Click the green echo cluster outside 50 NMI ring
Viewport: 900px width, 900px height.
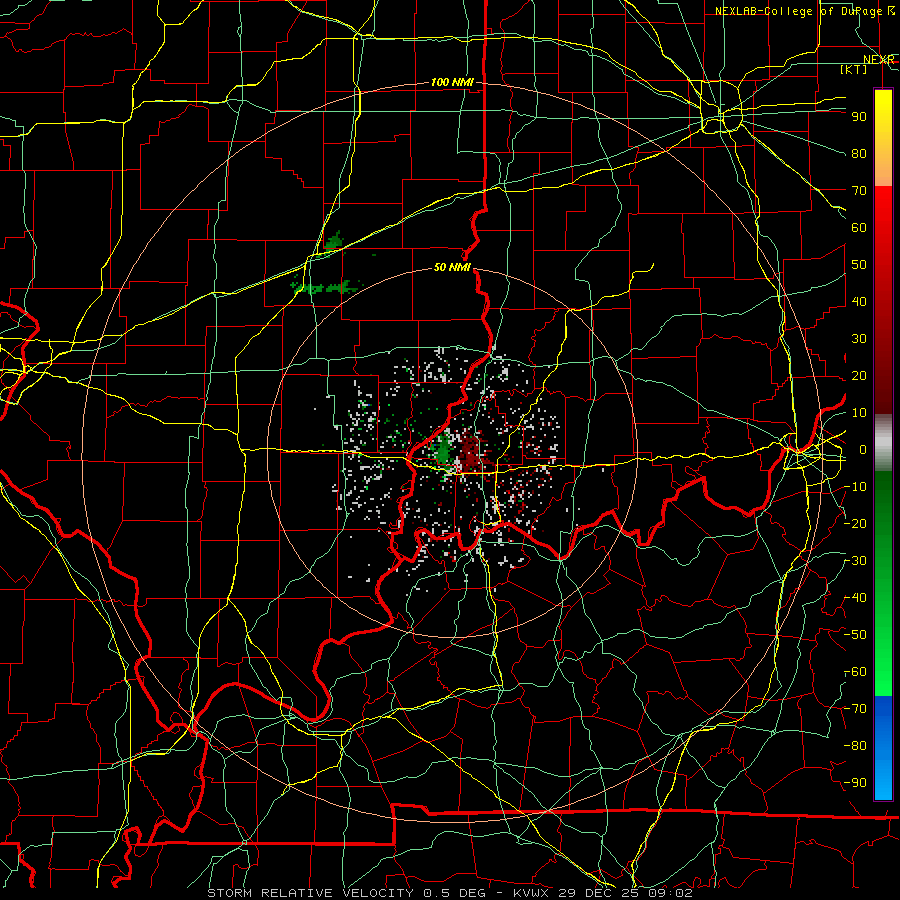[326, 288]
